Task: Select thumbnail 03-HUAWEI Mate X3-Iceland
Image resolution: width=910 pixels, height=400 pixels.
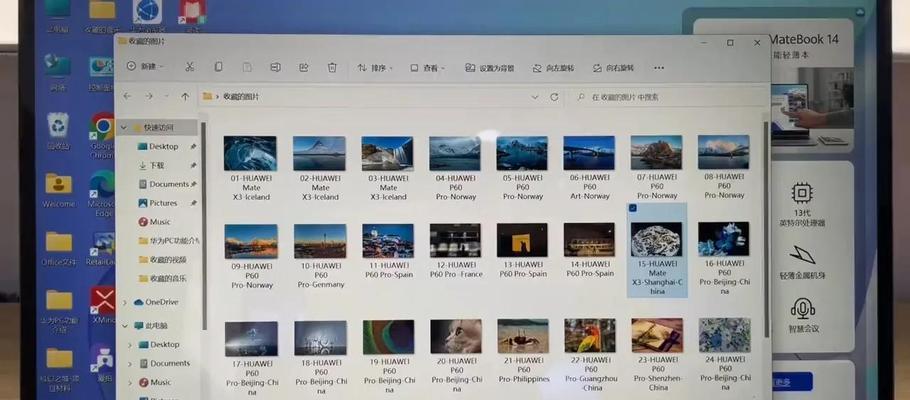Action: (387, 153)
